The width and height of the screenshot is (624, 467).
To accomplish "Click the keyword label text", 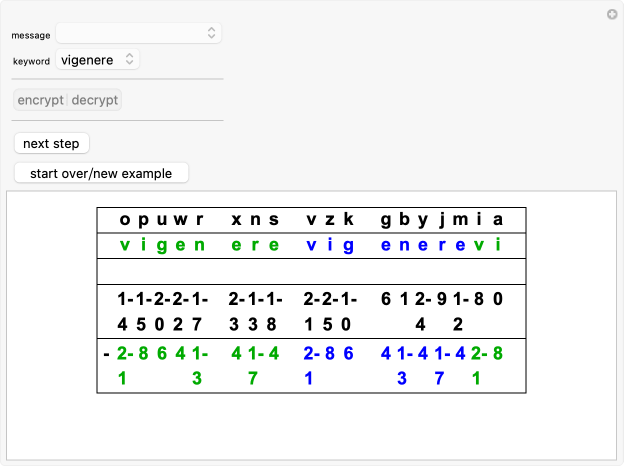I will point(31,61).
